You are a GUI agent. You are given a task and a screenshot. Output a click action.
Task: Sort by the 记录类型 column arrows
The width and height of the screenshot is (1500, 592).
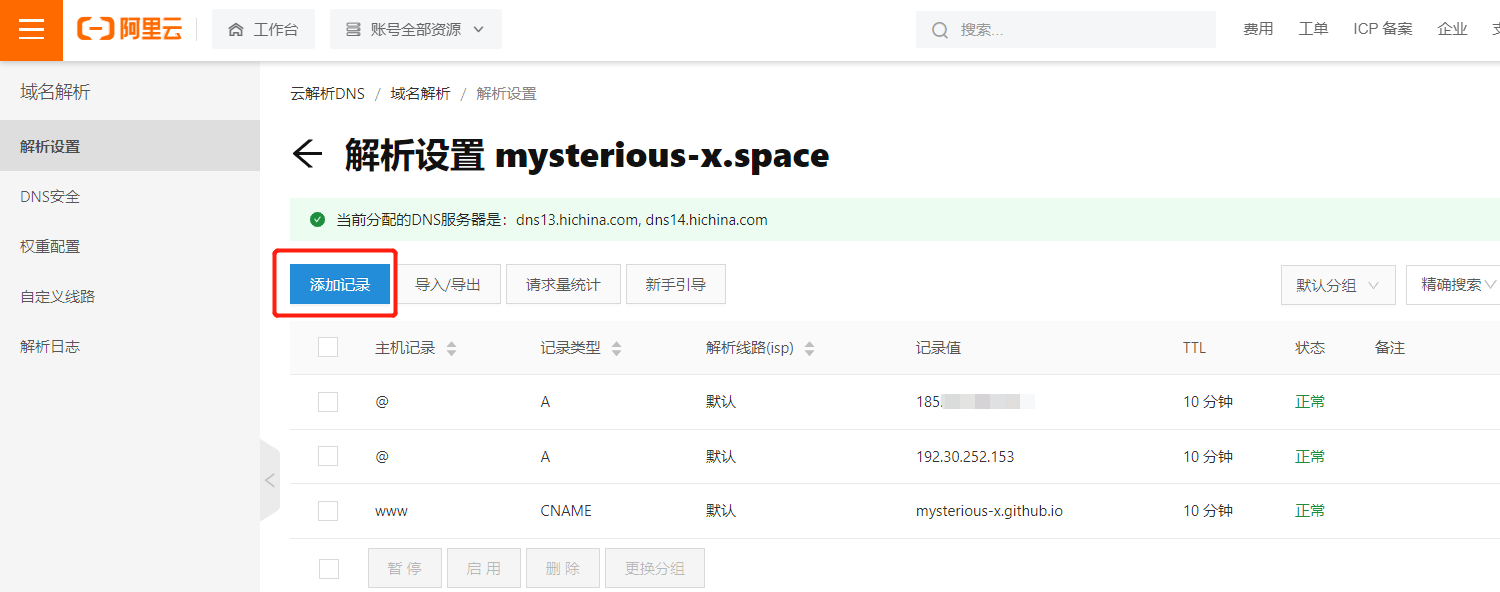pos(616,348)
